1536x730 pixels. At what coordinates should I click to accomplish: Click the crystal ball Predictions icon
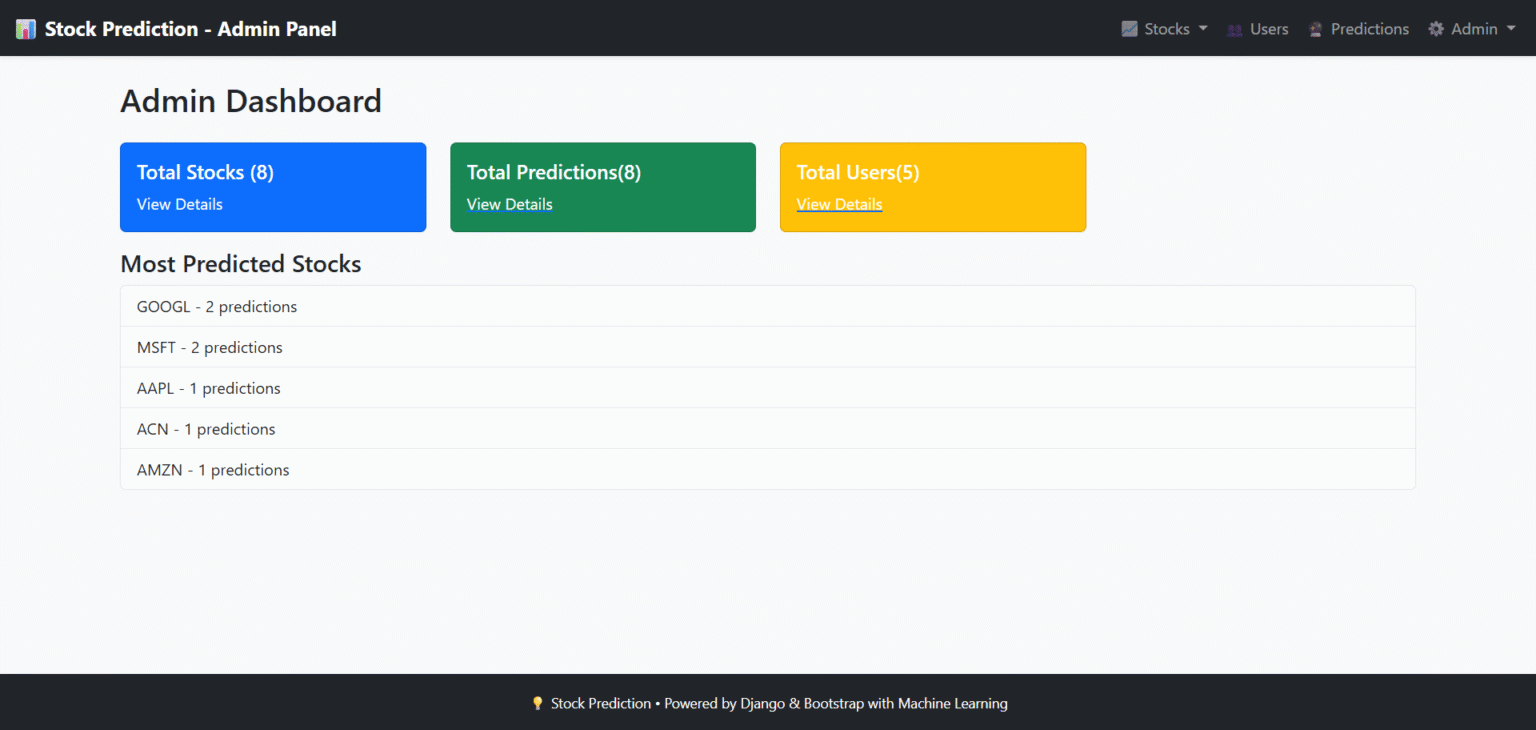tap(1315, 28)
